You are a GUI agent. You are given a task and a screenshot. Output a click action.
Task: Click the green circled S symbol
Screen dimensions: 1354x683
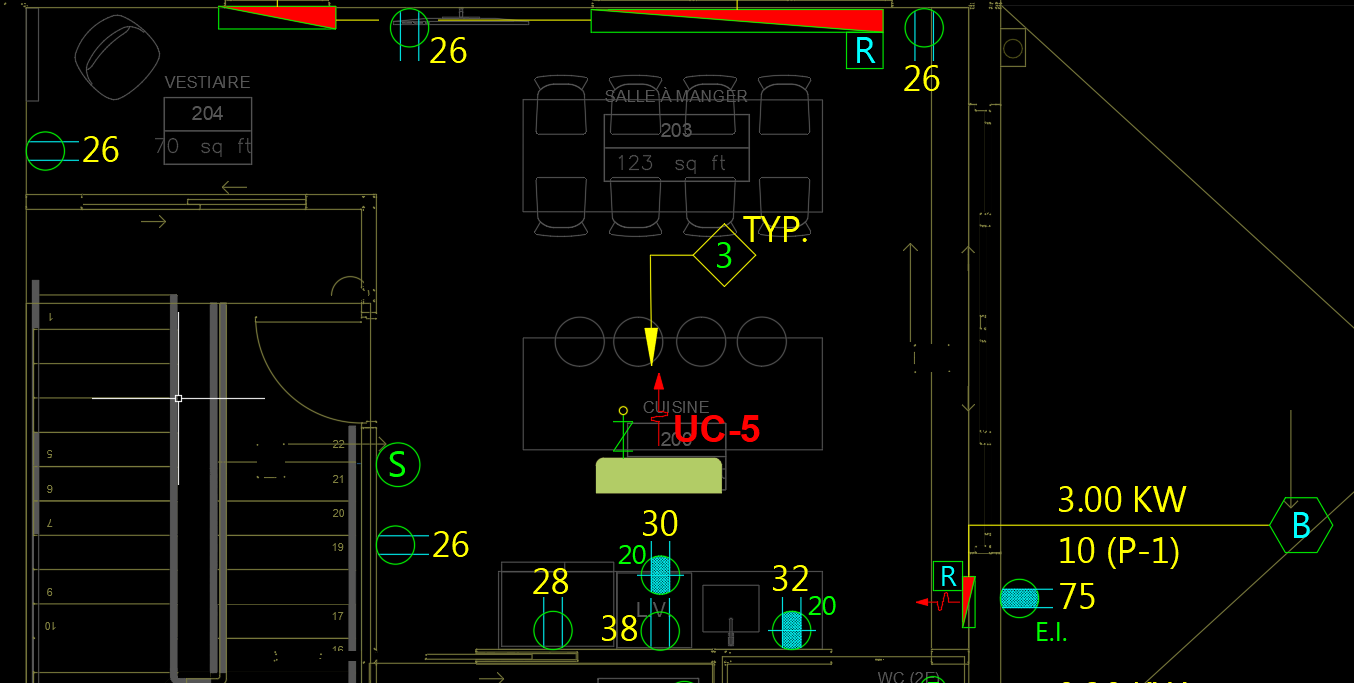(x=398, y=465)
